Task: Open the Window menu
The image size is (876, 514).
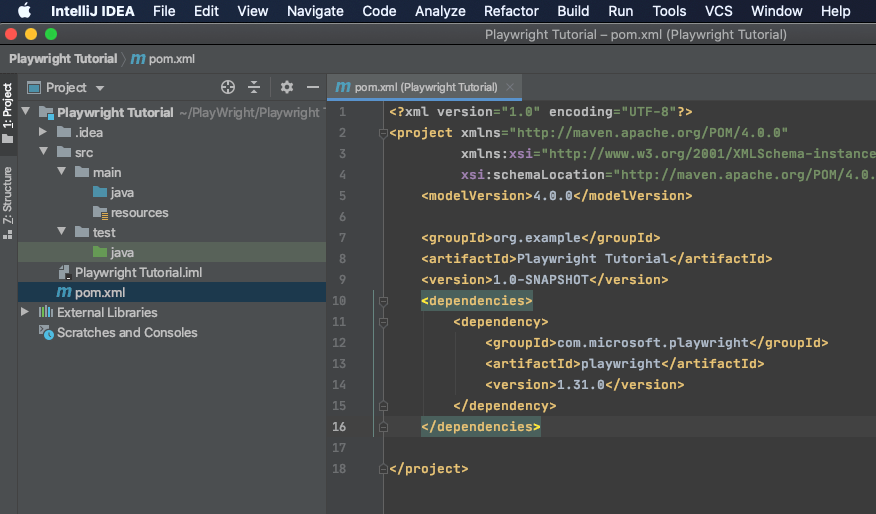Action: (777, 11)
